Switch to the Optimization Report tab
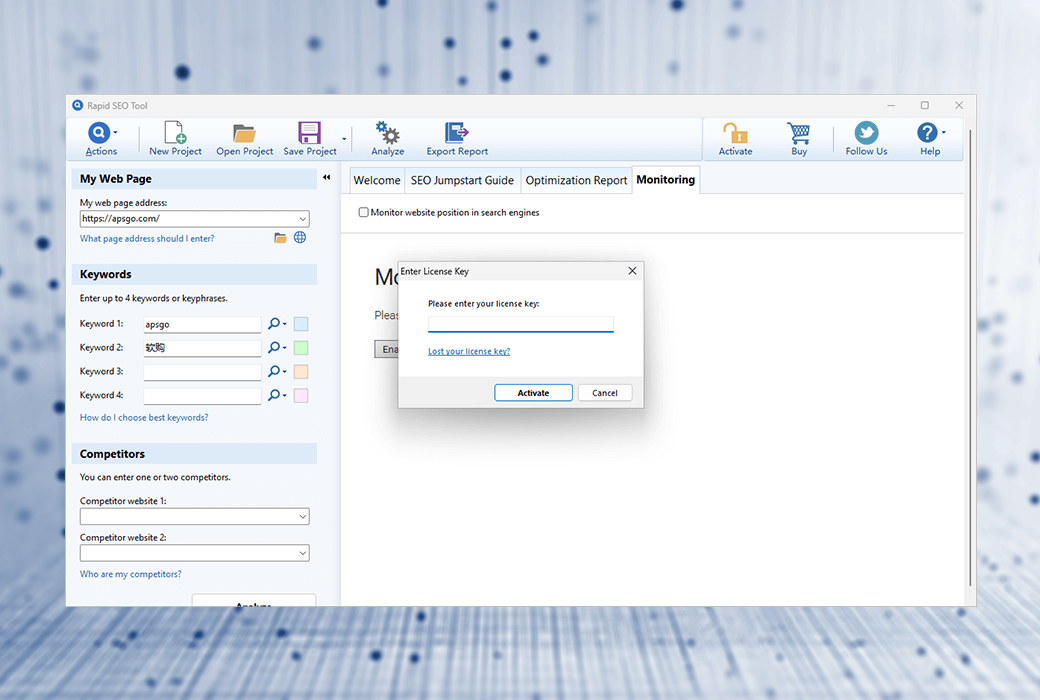Viewport: 1040px width, 700px height. click(x=576, y=181)
